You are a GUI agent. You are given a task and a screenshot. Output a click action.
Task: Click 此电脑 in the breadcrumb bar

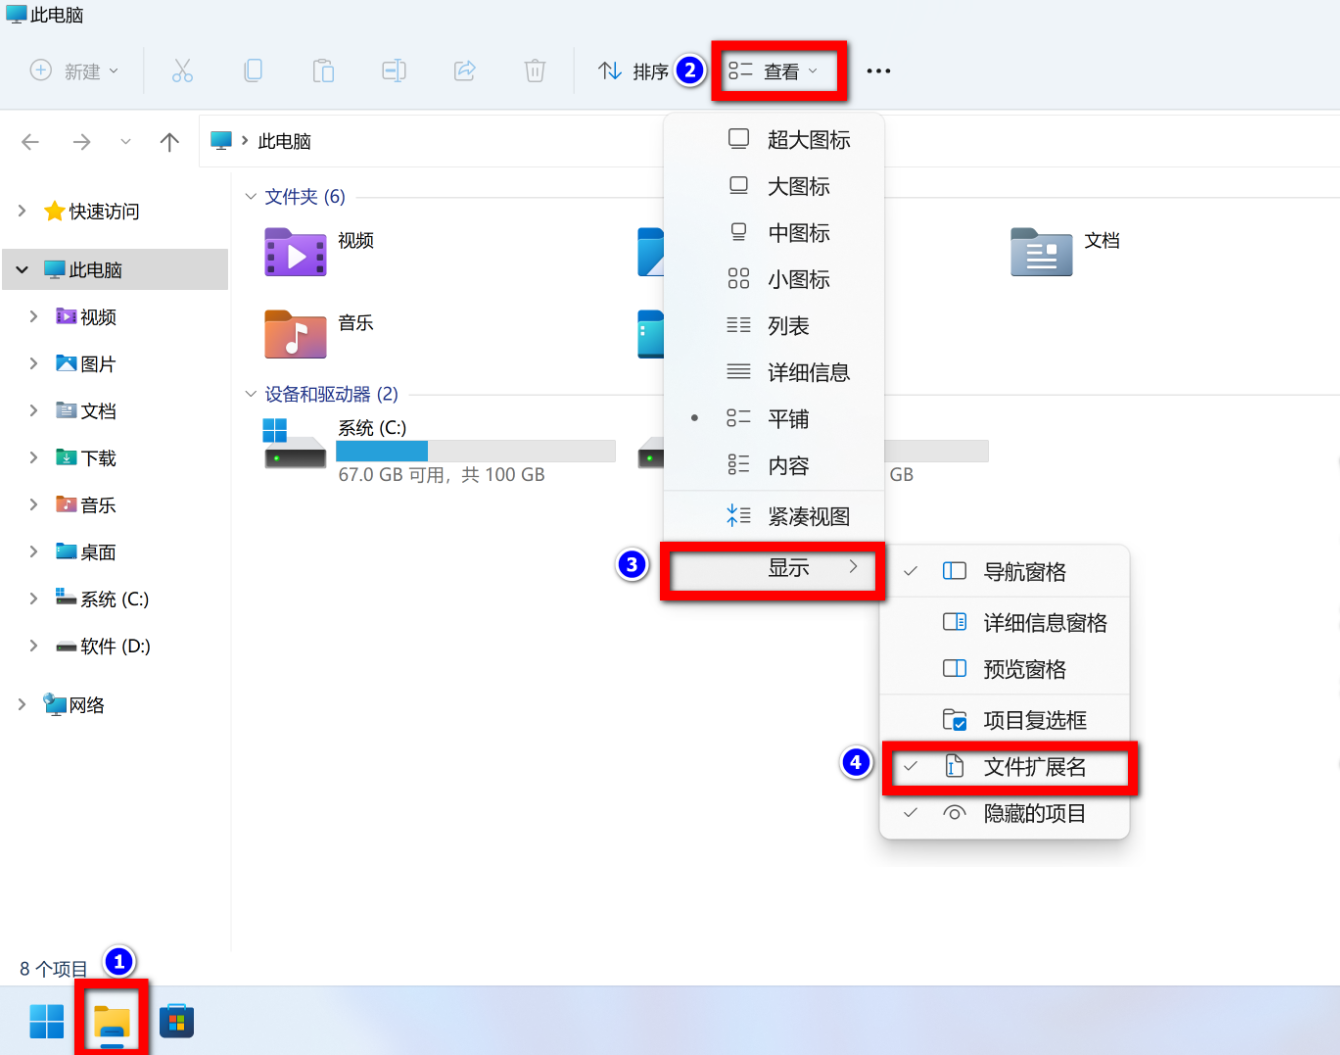pyautogui.click(x=282, y=141)
